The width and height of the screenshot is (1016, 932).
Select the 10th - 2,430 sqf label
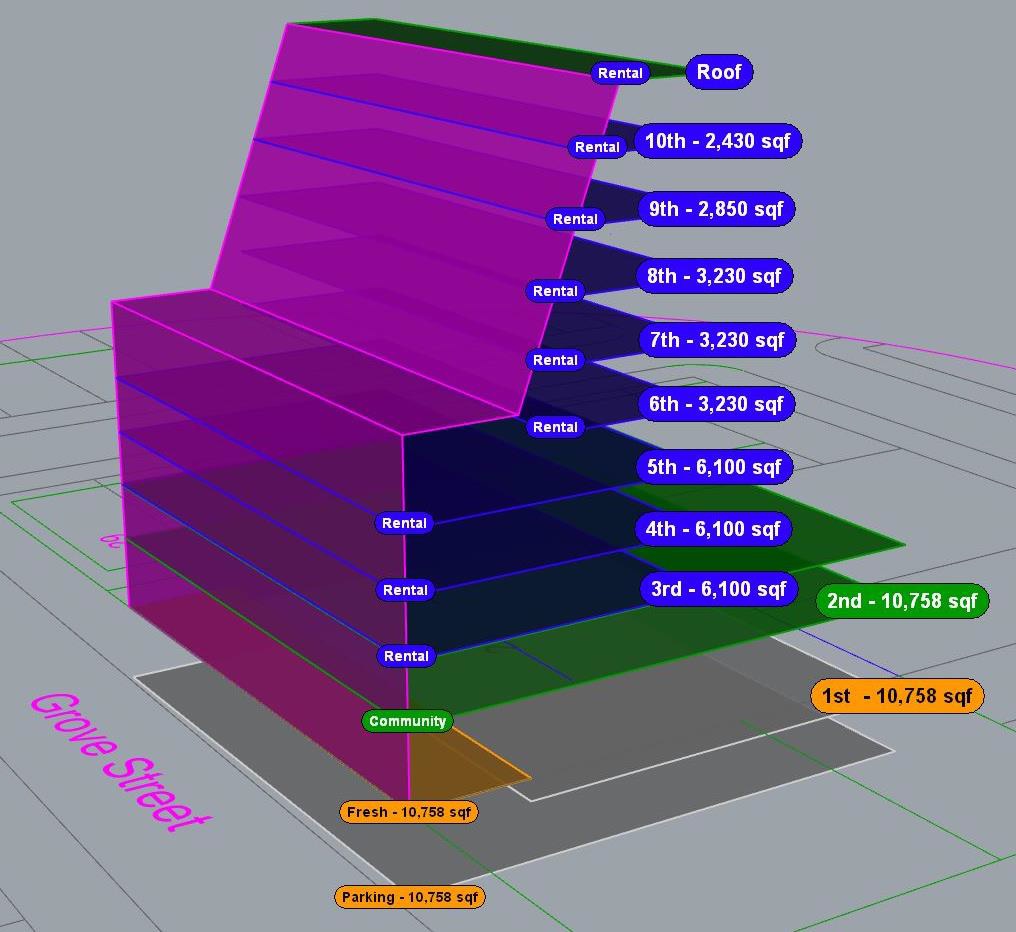pyautogui.click(x=717, y=141)
